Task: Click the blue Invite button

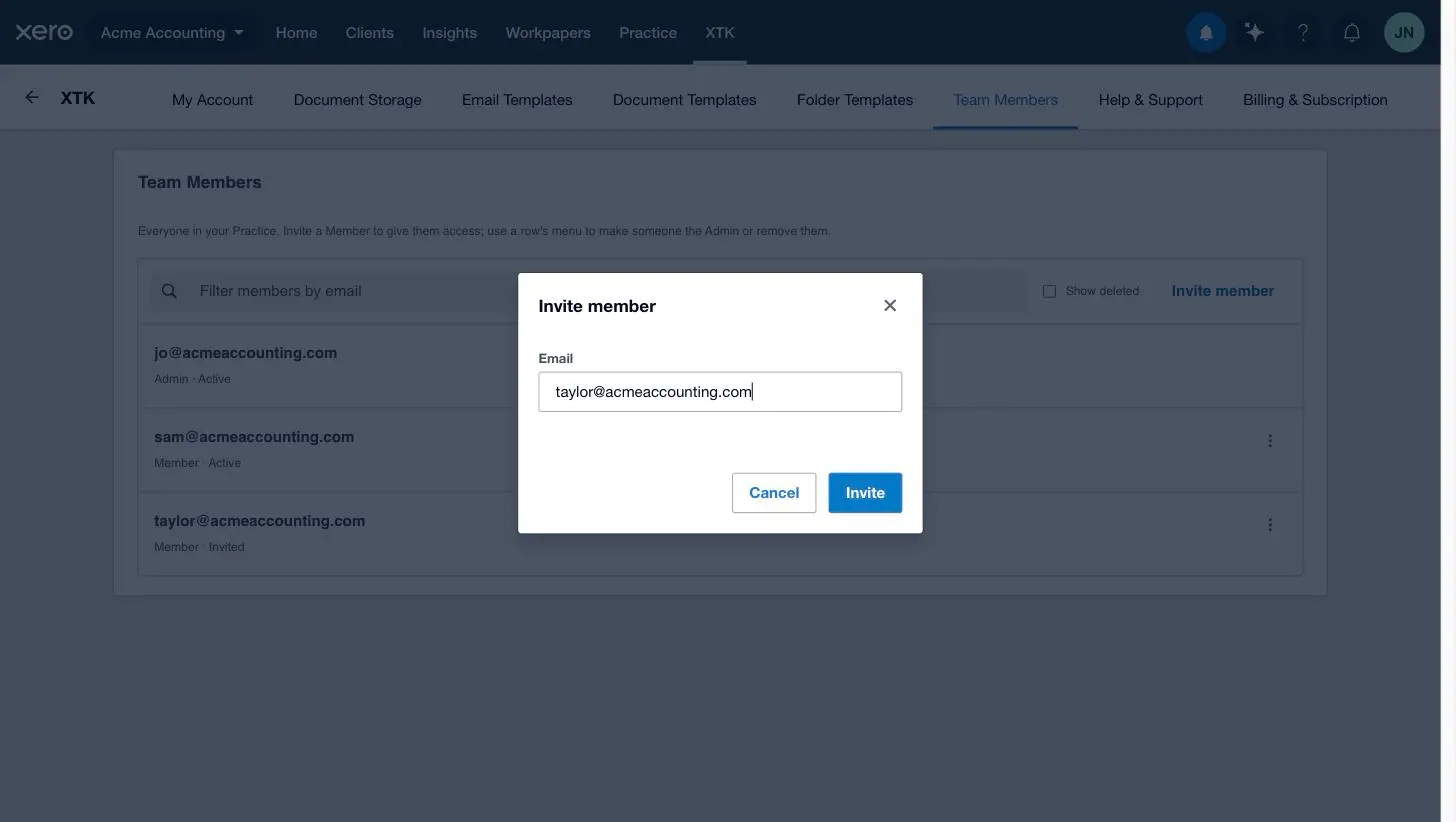Action: 865,493
